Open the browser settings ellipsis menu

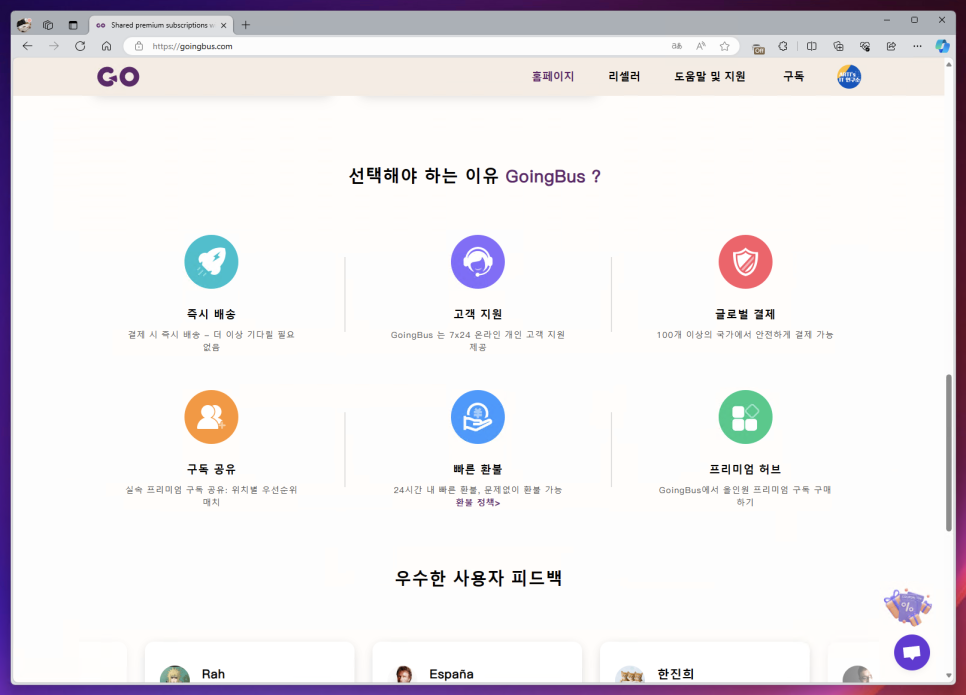click(x=917, y=46)
